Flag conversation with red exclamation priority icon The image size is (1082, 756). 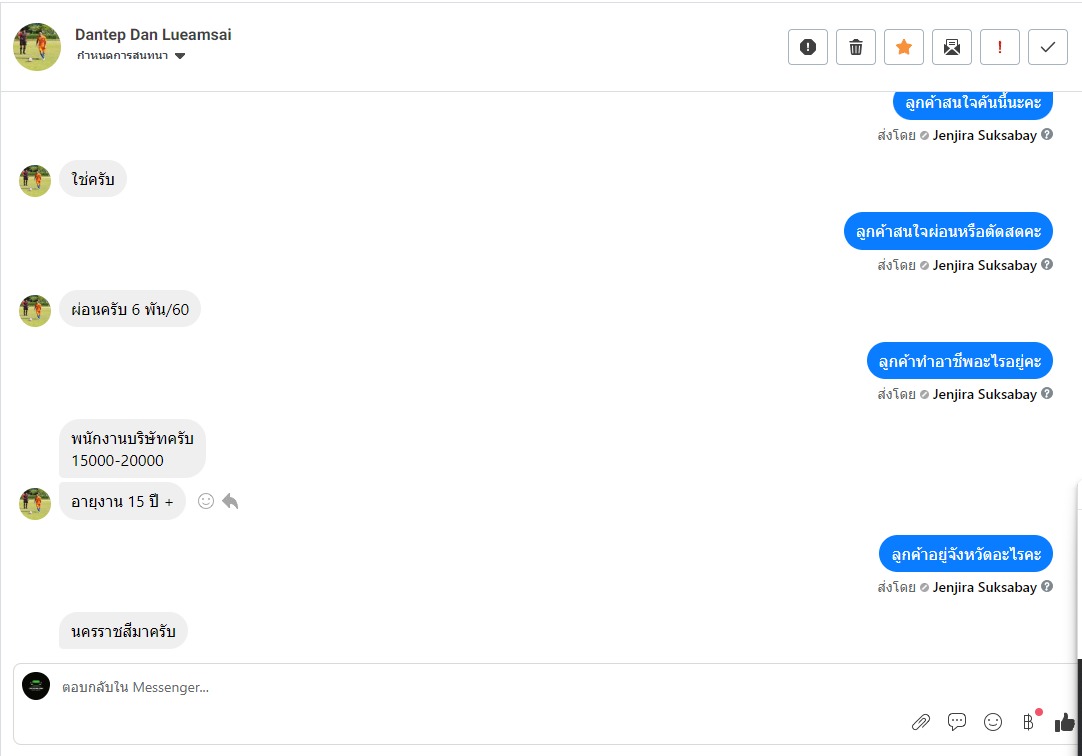(1000, 47)
